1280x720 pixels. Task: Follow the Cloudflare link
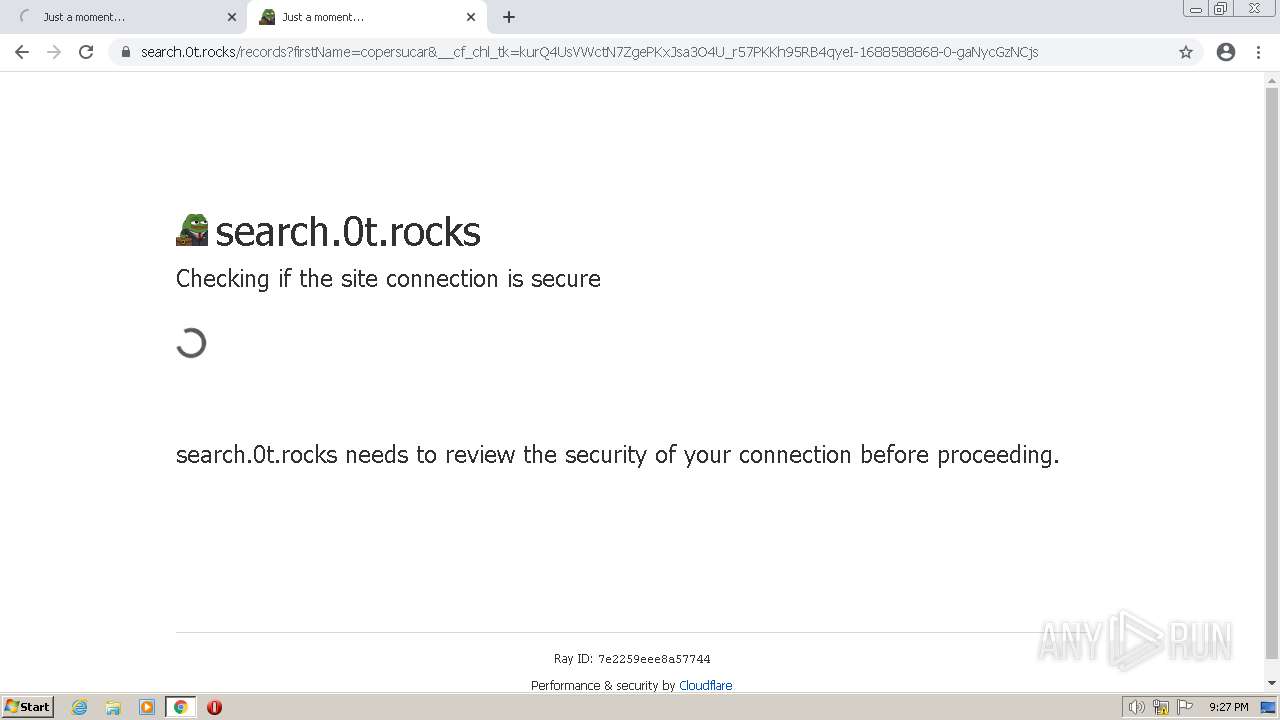[x=705, y=685]
